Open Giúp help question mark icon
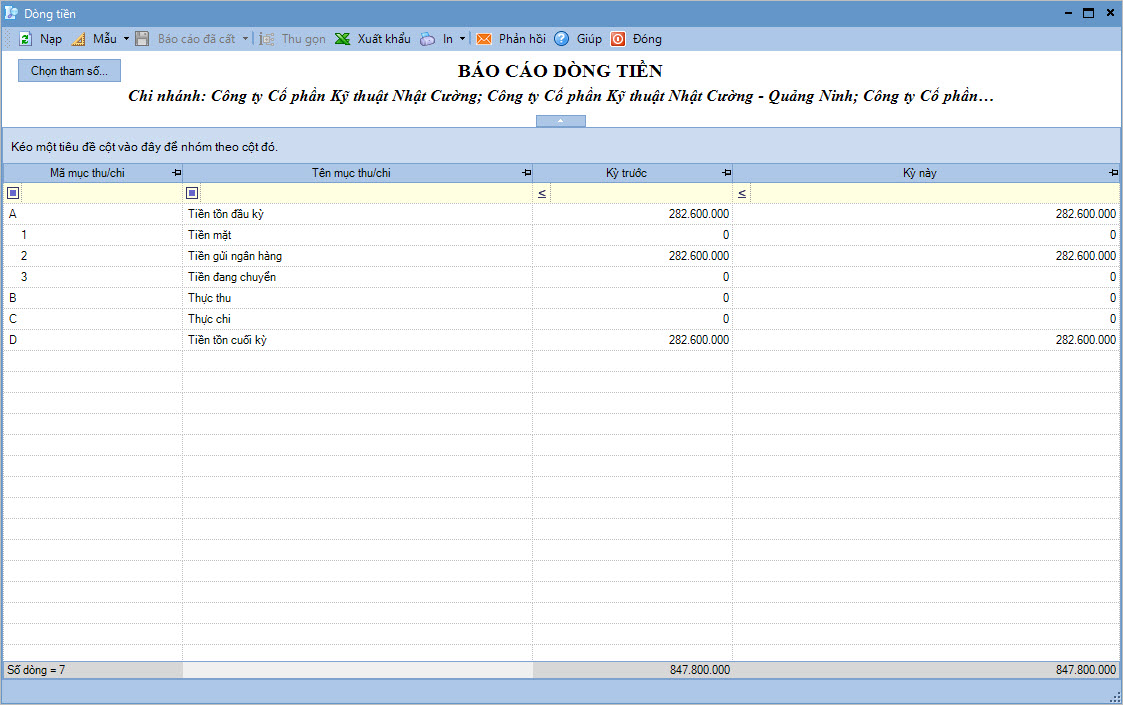The image size is (1123, 705). coord(561,39)
